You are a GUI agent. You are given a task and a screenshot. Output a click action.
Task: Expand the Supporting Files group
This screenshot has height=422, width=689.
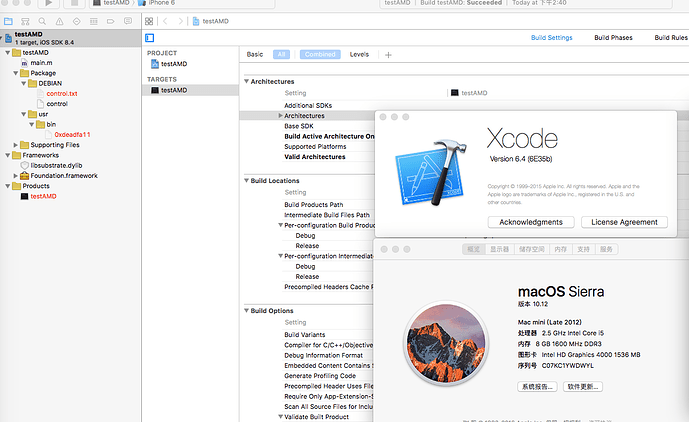pyautogui.click(x=15, y=145)
